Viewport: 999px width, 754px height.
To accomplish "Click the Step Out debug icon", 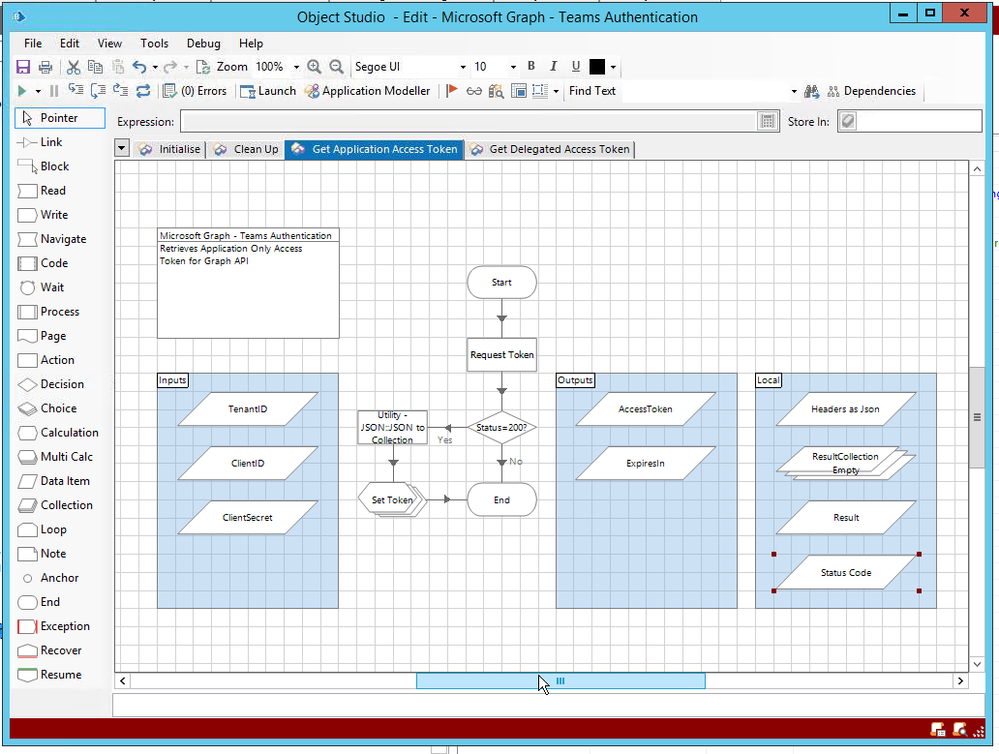I will pos(120,91).
